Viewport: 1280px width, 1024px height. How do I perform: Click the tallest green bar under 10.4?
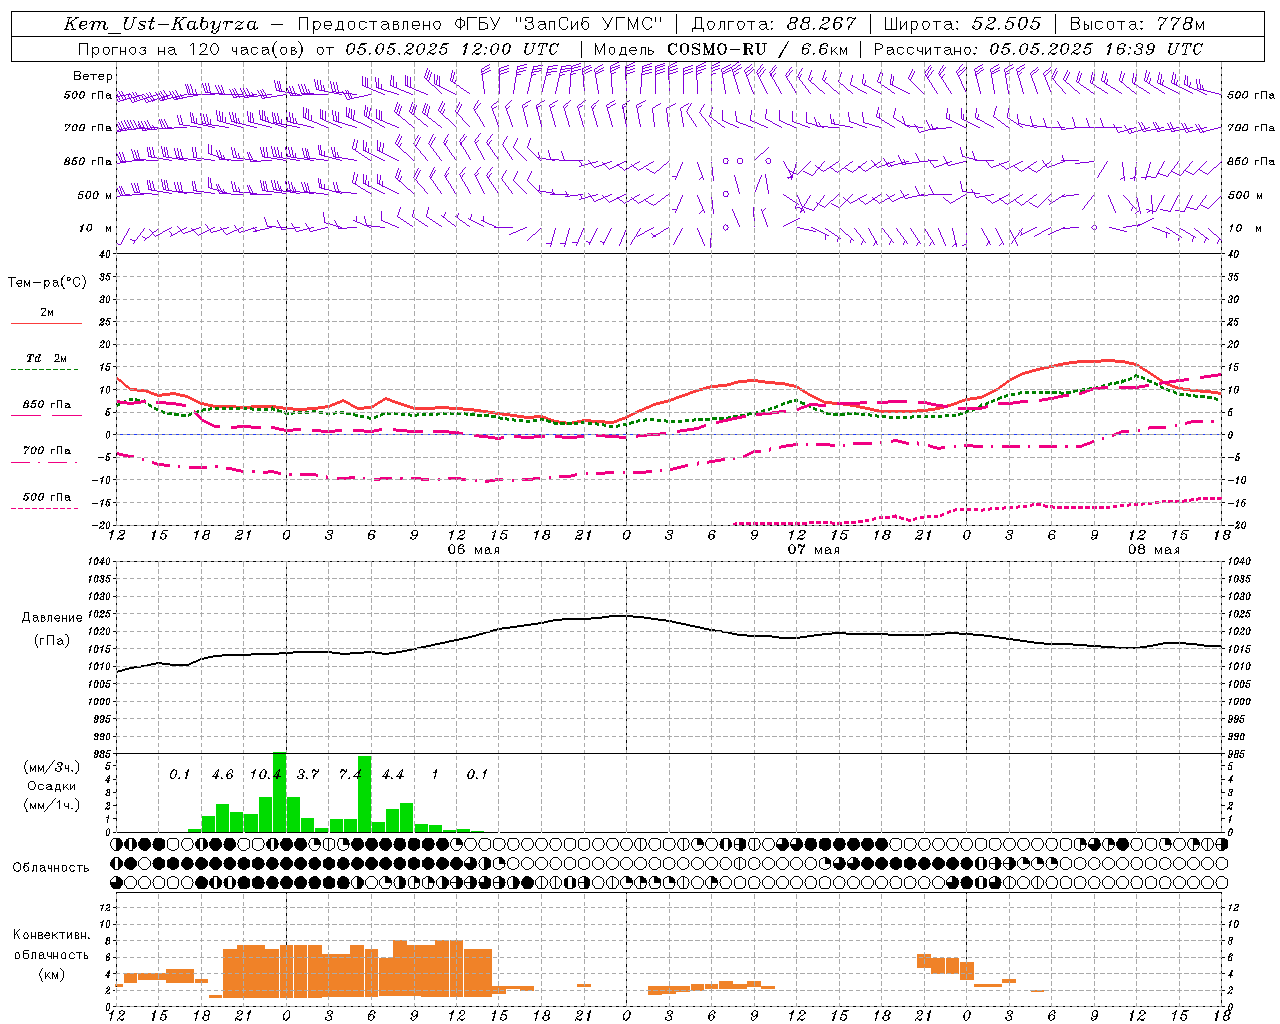click(x=279, y=792)
